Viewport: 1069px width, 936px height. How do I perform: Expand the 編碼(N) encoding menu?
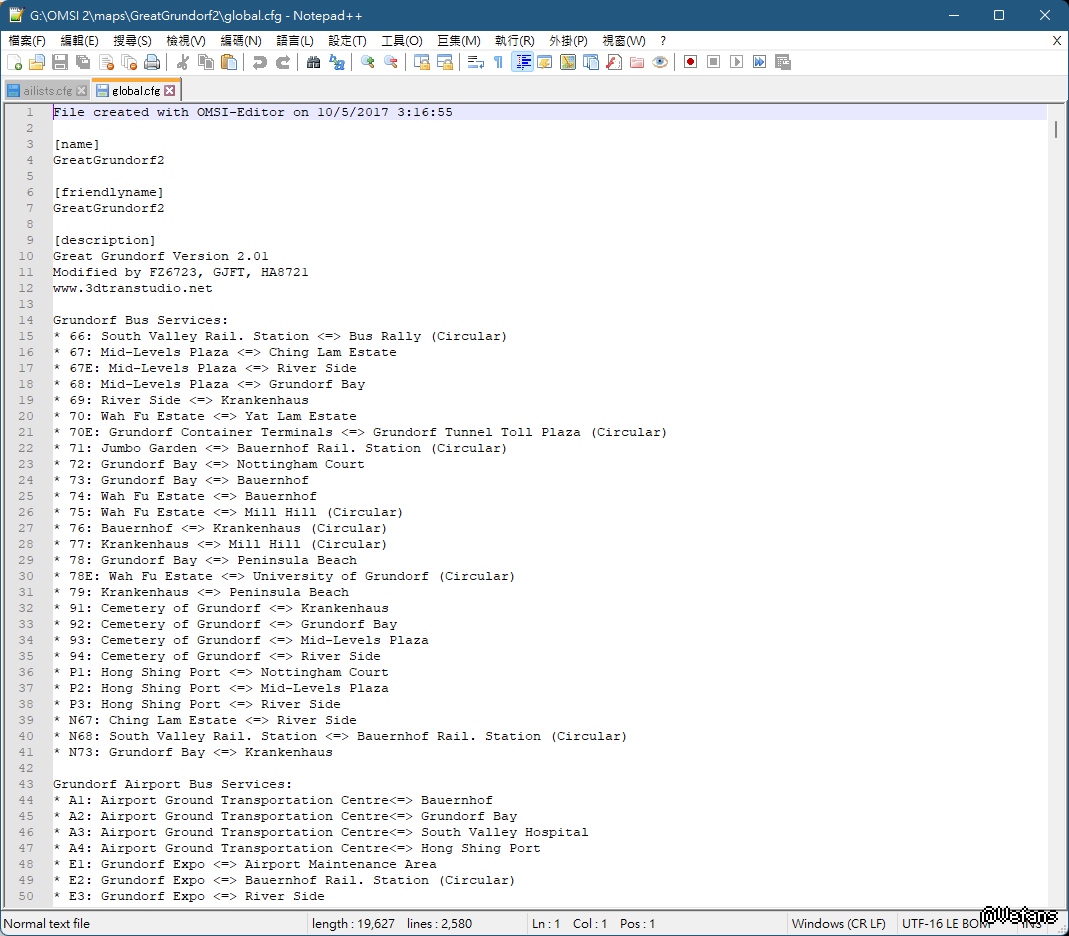[x=240, y=41]
